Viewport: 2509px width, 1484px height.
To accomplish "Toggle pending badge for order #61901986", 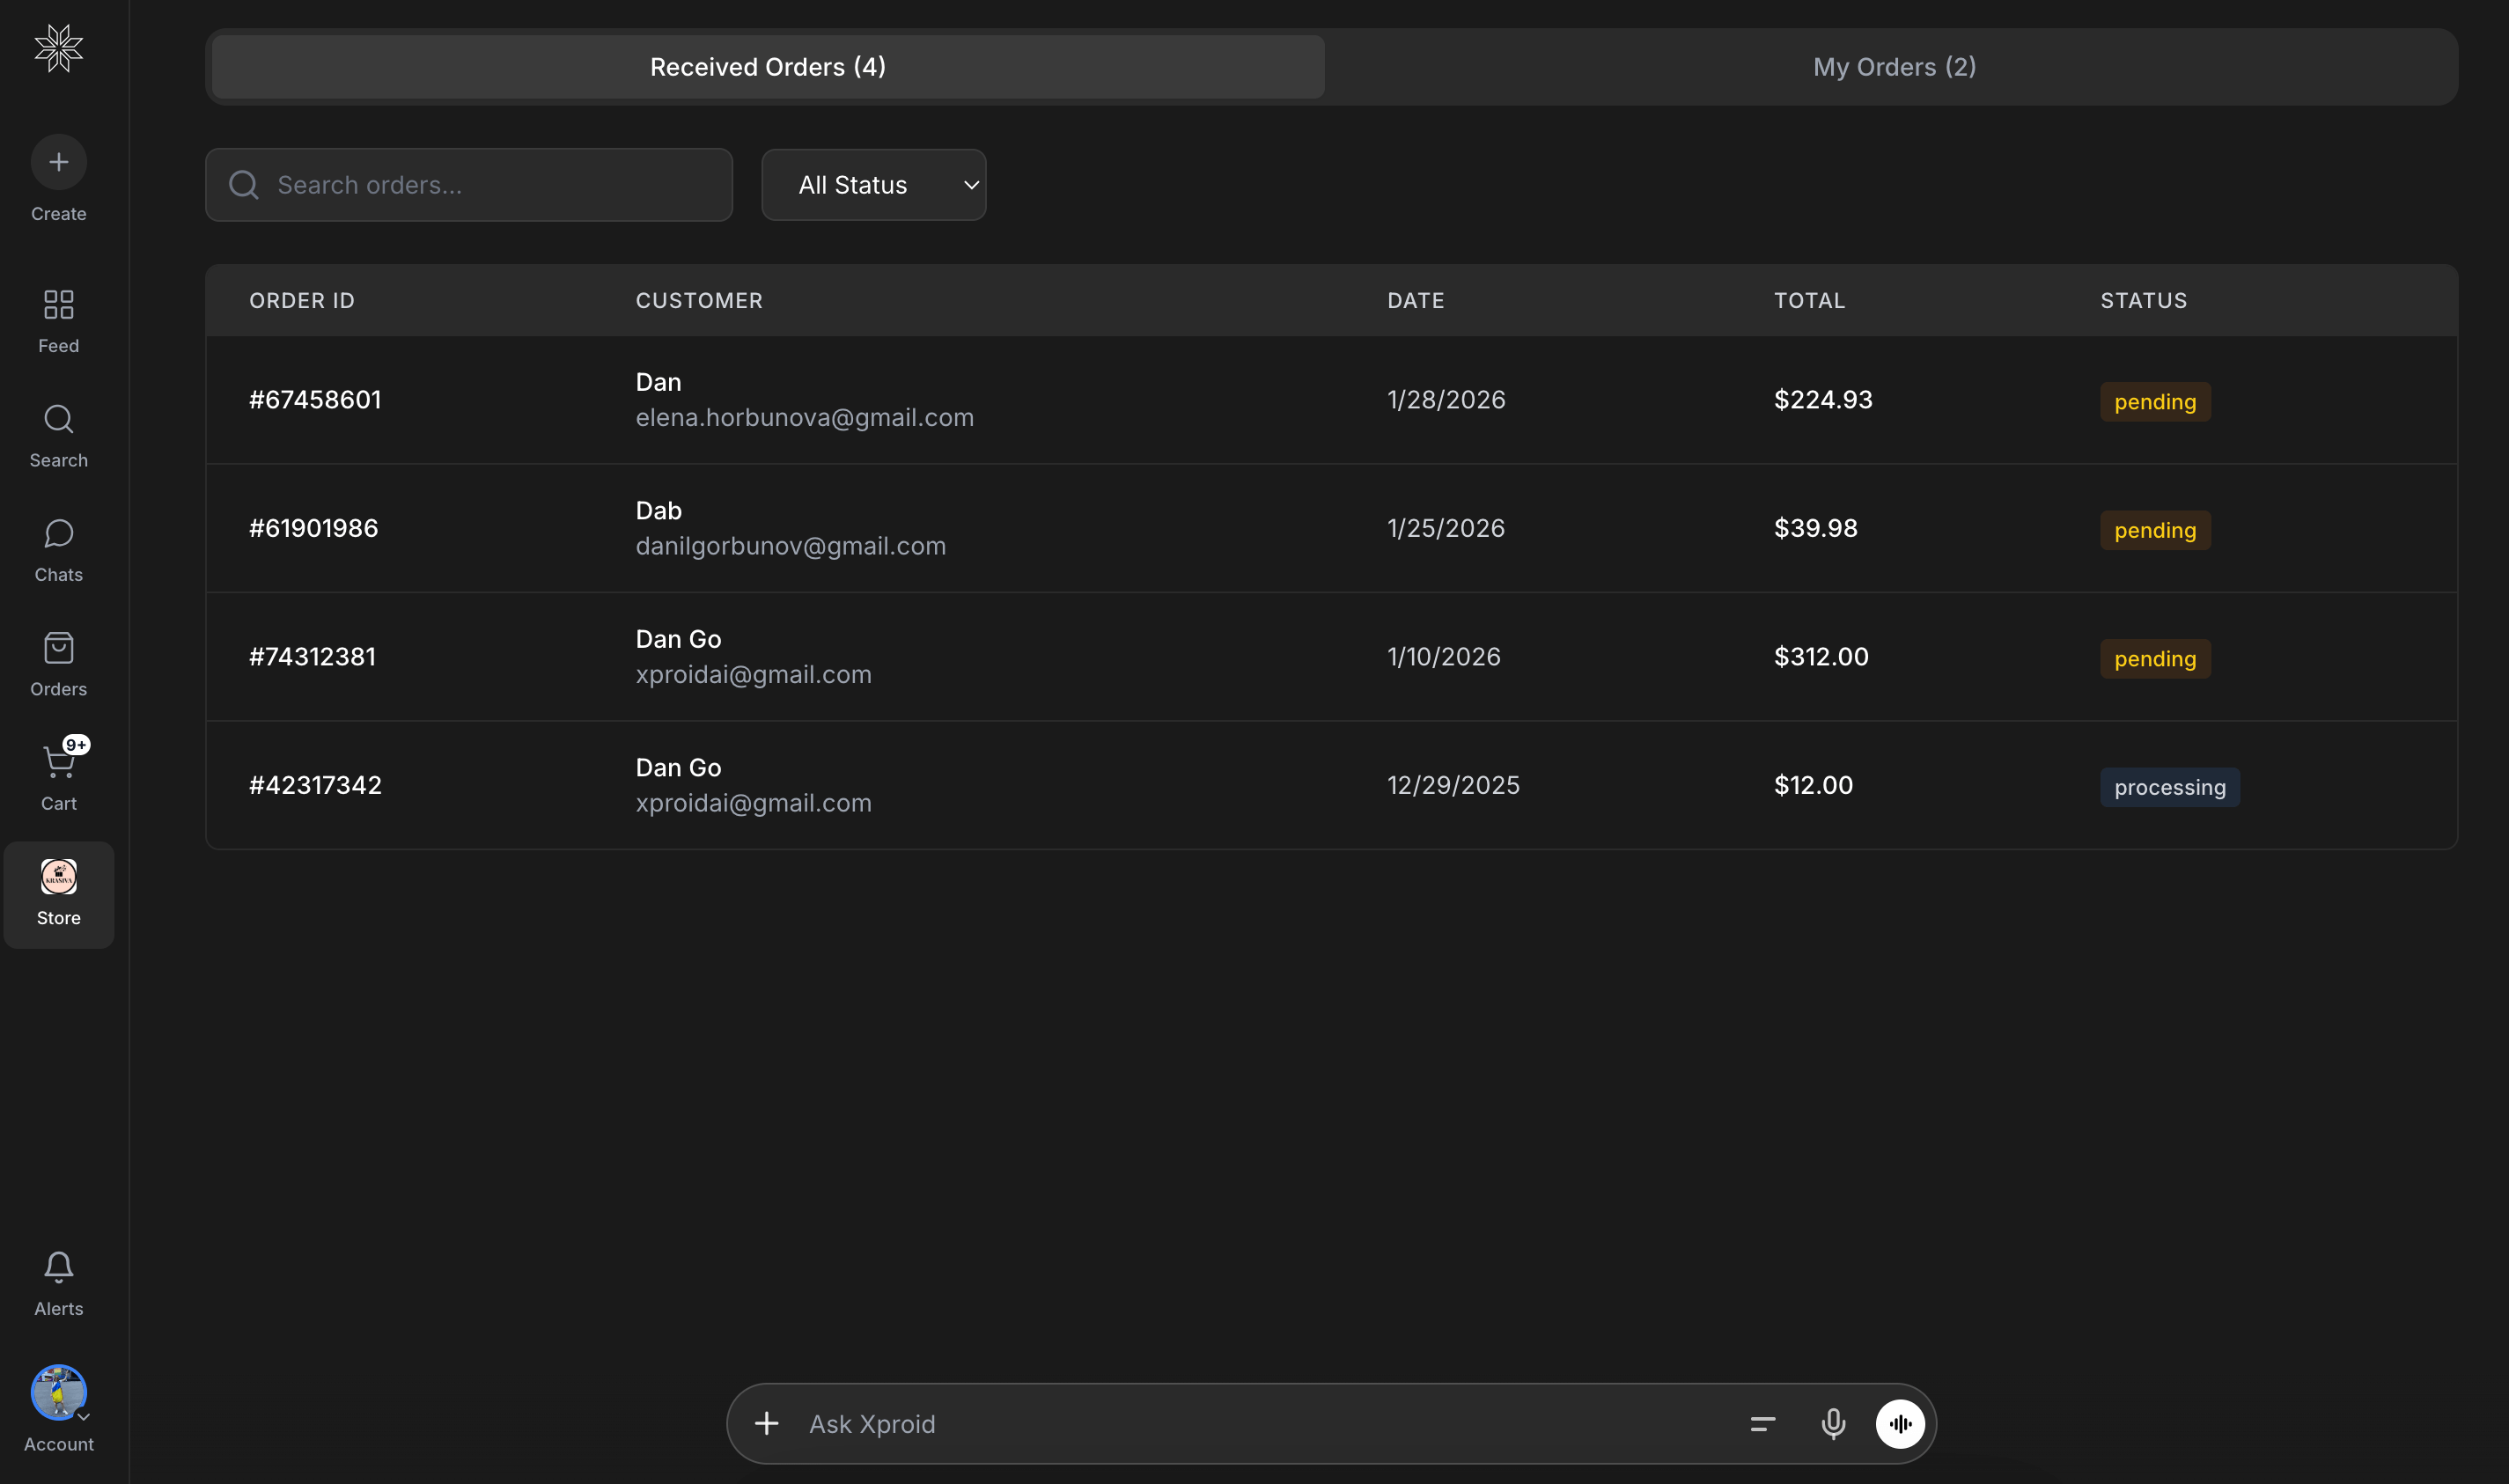I will (2154, 530).
